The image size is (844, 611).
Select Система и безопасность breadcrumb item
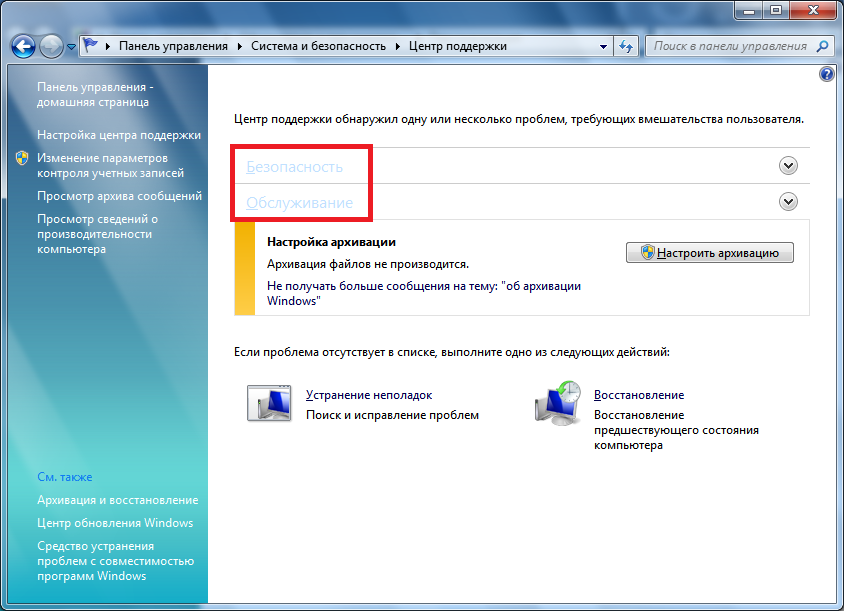(319, 46)
